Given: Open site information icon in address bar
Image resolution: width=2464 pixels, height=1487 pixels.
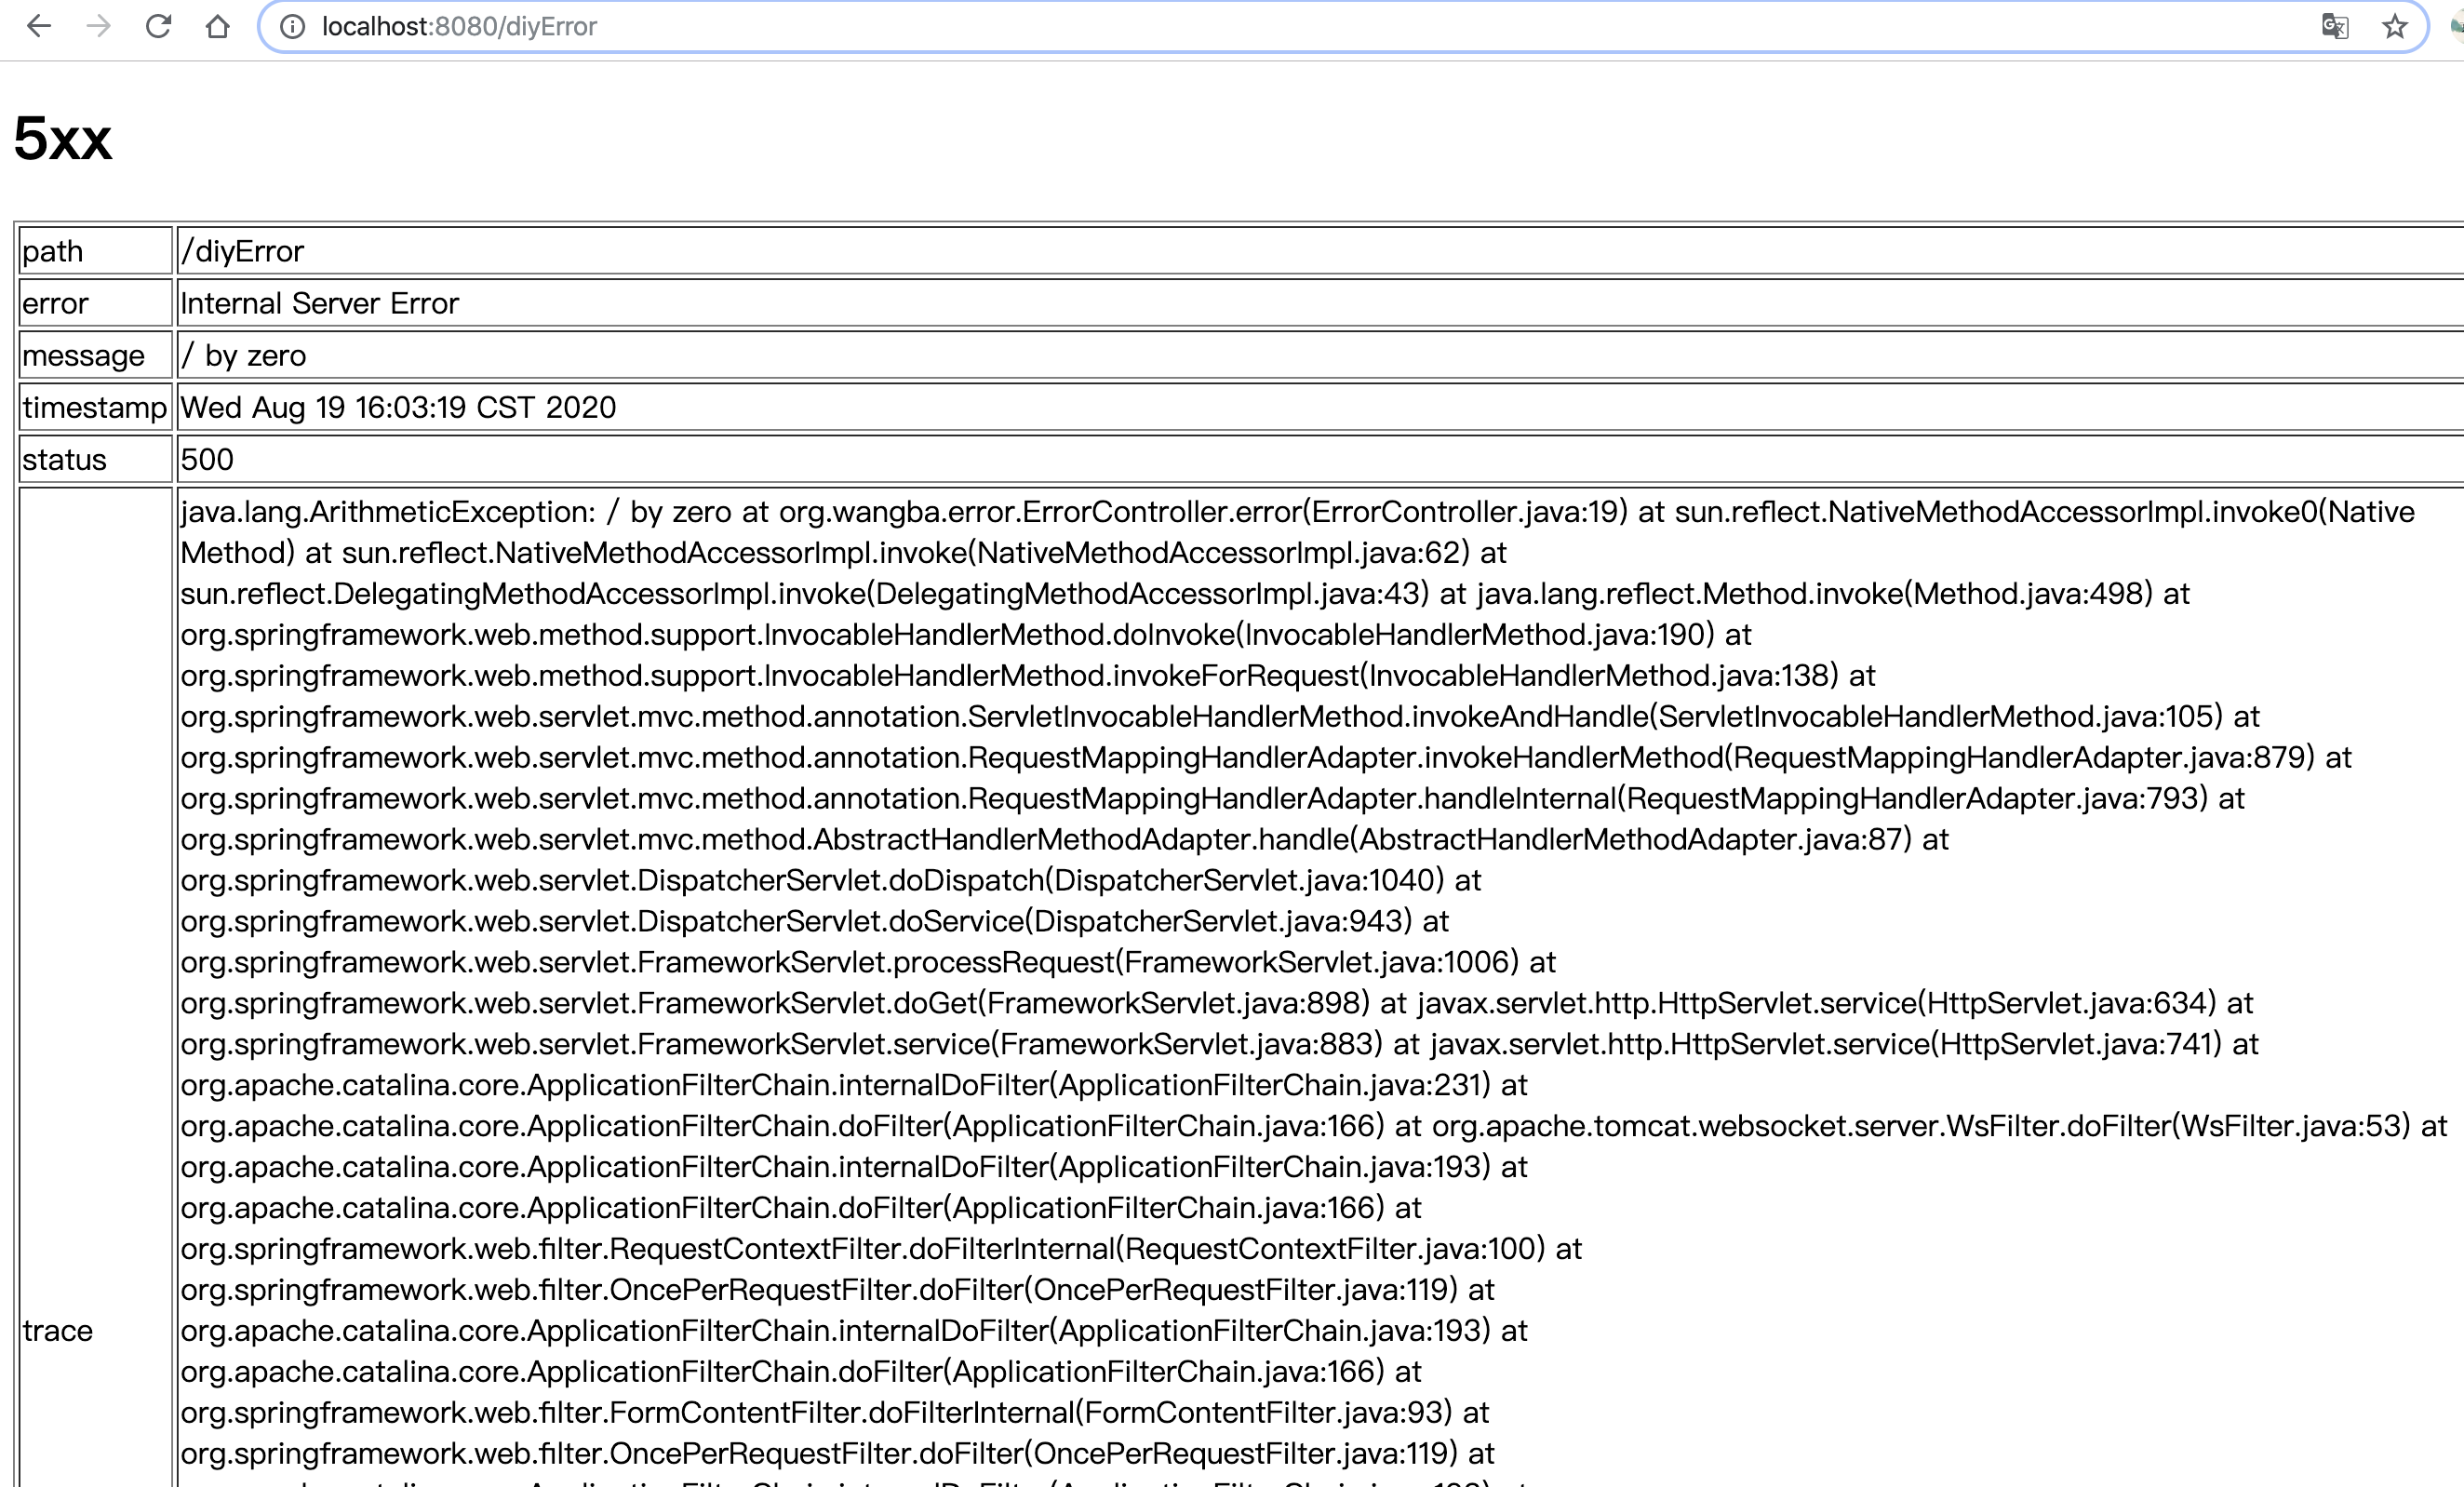Looking at the screenshot, I should click(292, 26).
